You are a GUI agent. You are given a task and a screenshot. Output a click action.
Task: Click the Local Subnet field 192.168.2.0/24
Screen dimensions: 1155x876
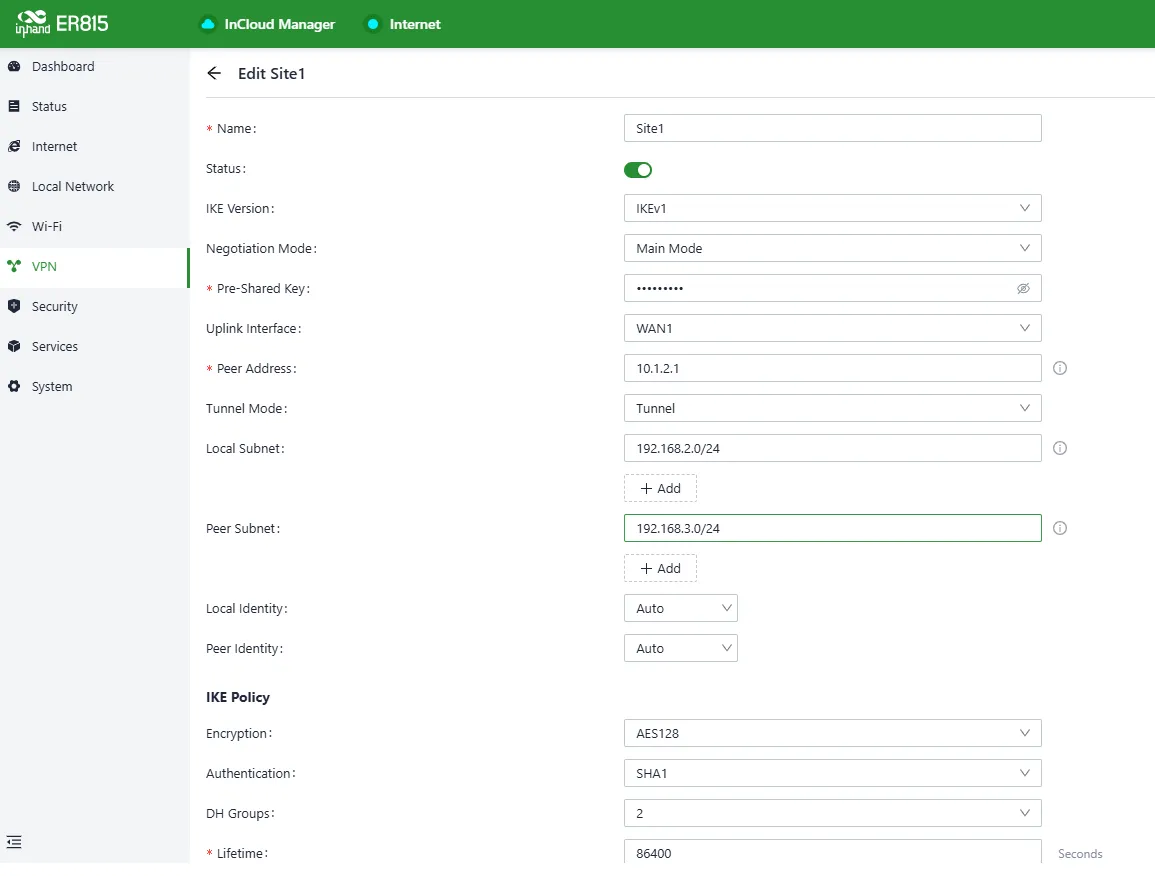click(832, 448)
